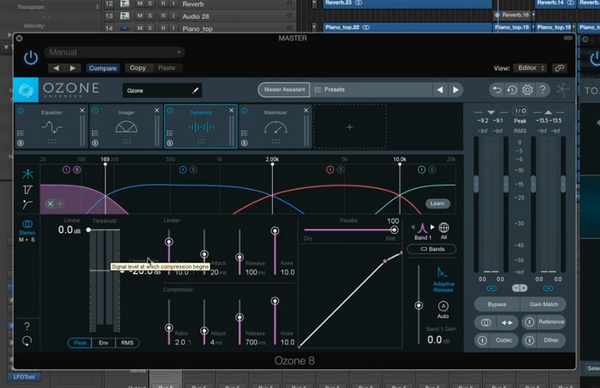Go to the previous plugin setting arrow
The image size is (600, 388).
[56, 68]
